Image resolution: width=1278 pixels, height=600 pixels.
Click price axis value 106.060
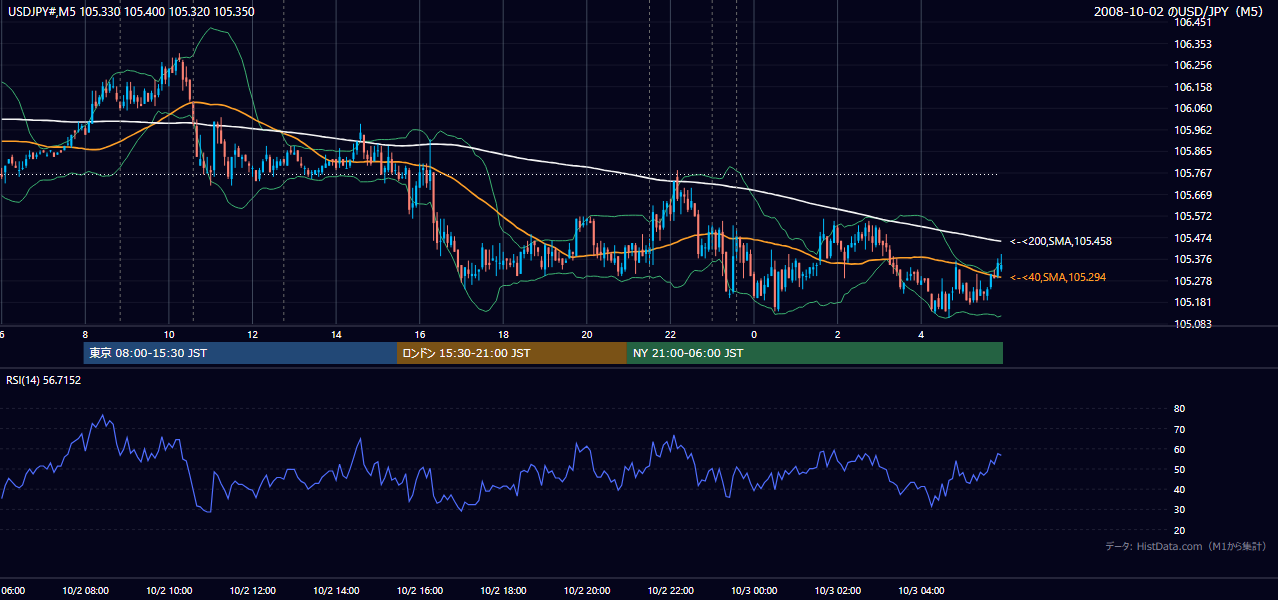(x=1193, y=108)
